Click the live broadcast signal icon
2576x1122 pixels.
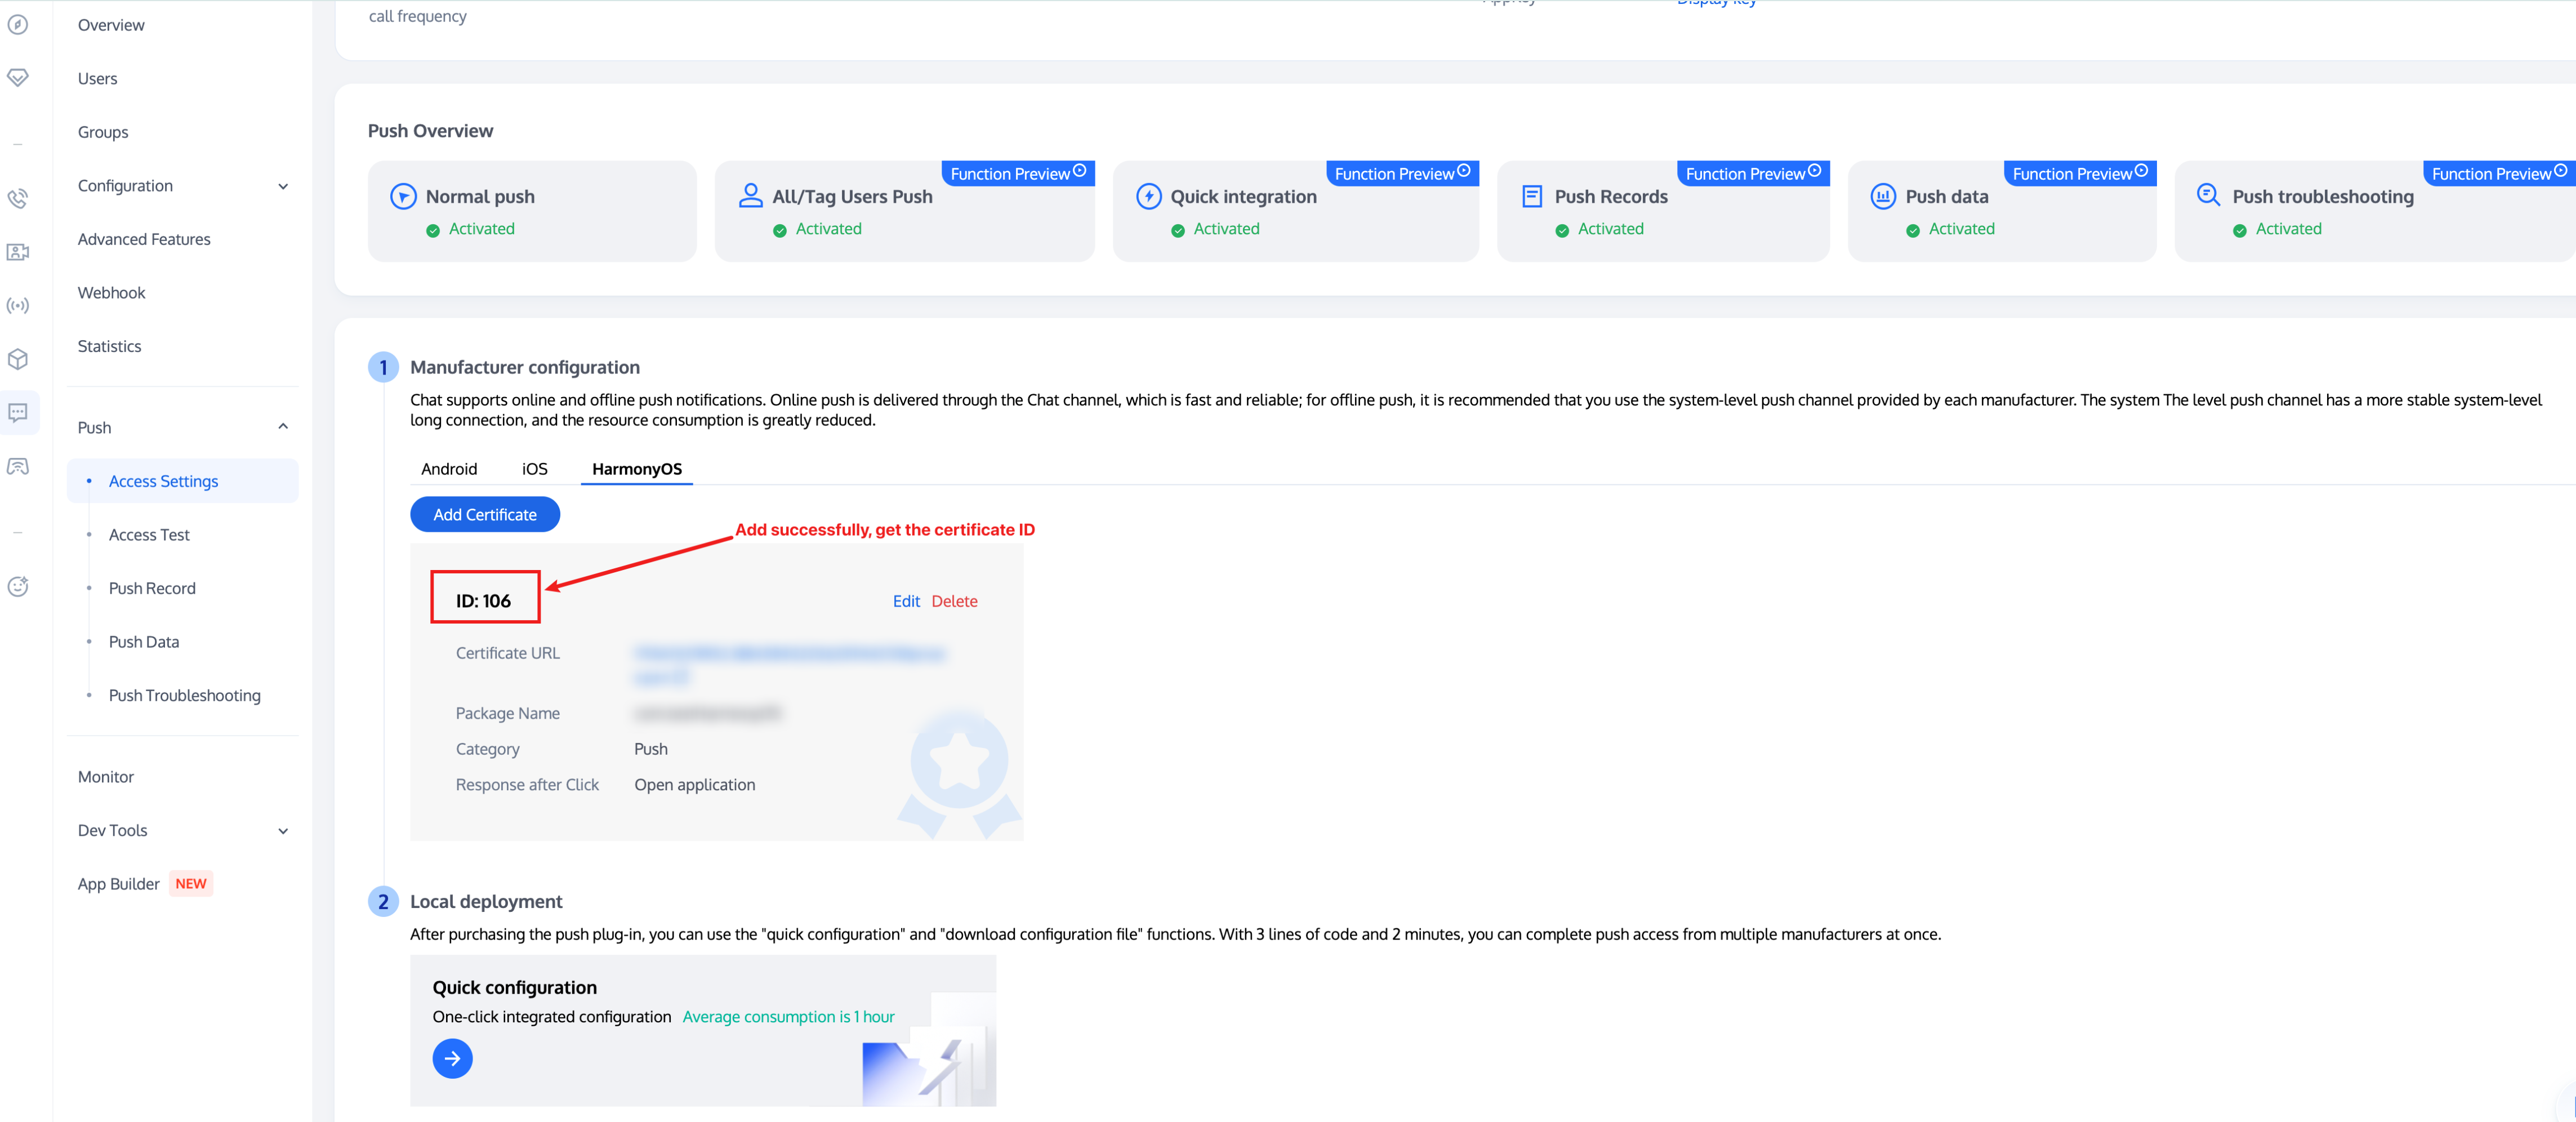click(x=18, y=306)
